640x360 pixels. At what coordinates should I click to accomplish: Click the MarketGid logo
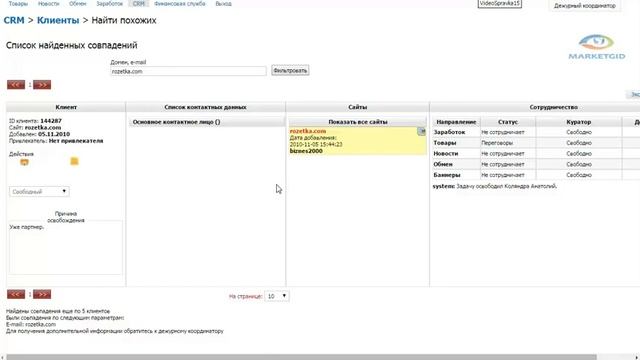(x=597, y=47)
